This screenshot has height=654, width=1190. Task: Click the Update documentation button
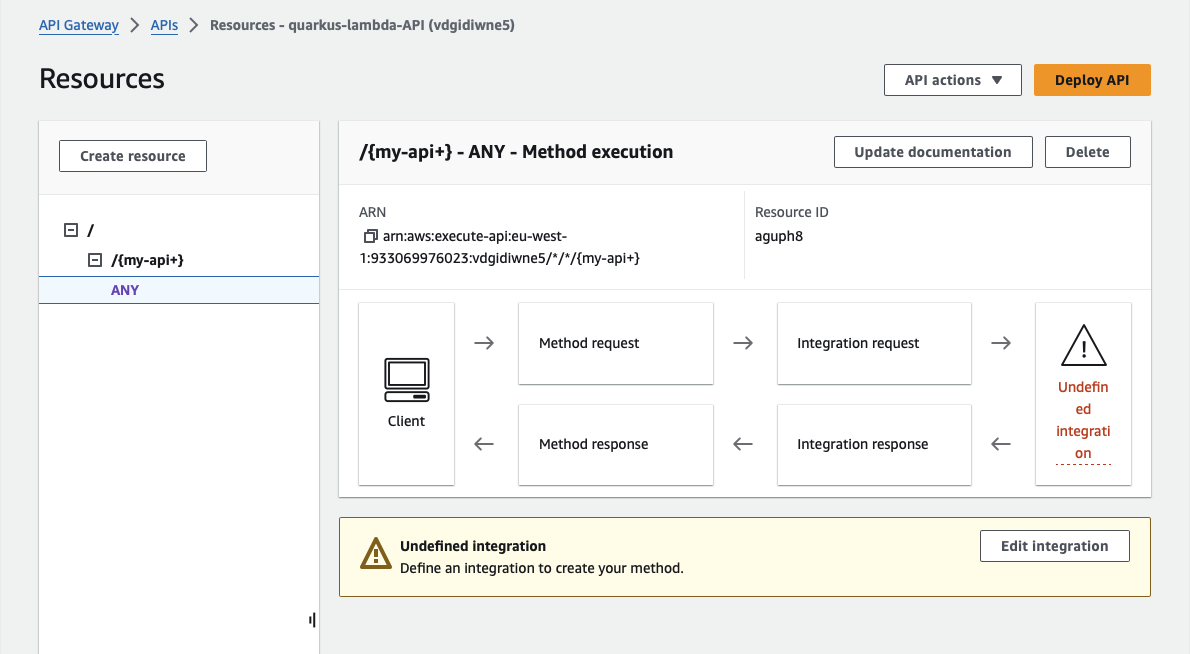tap(932, 152)
